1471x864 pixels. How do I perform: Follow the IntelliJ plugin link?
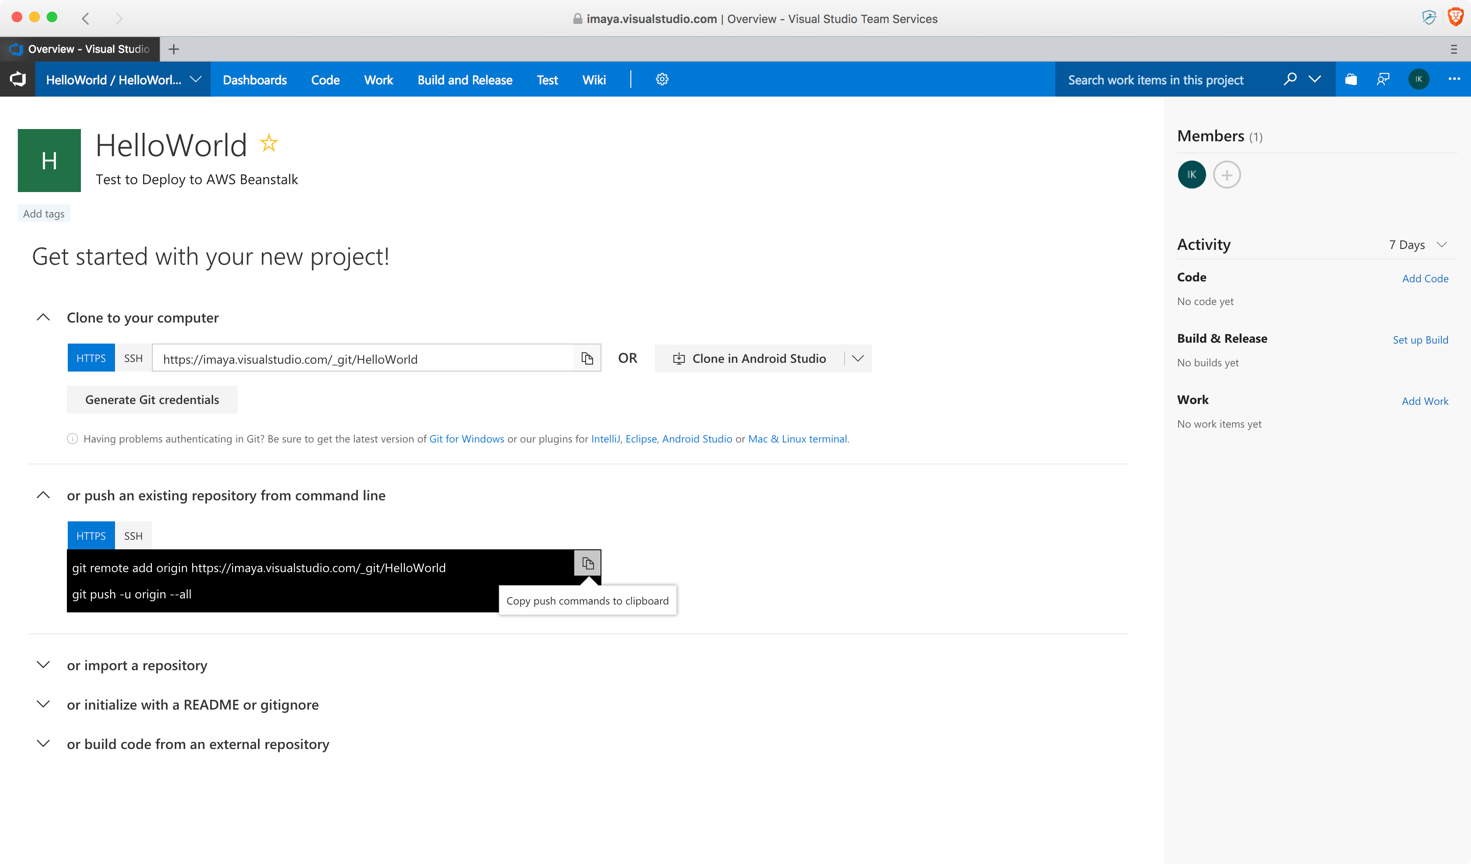(x=605, y=439)
